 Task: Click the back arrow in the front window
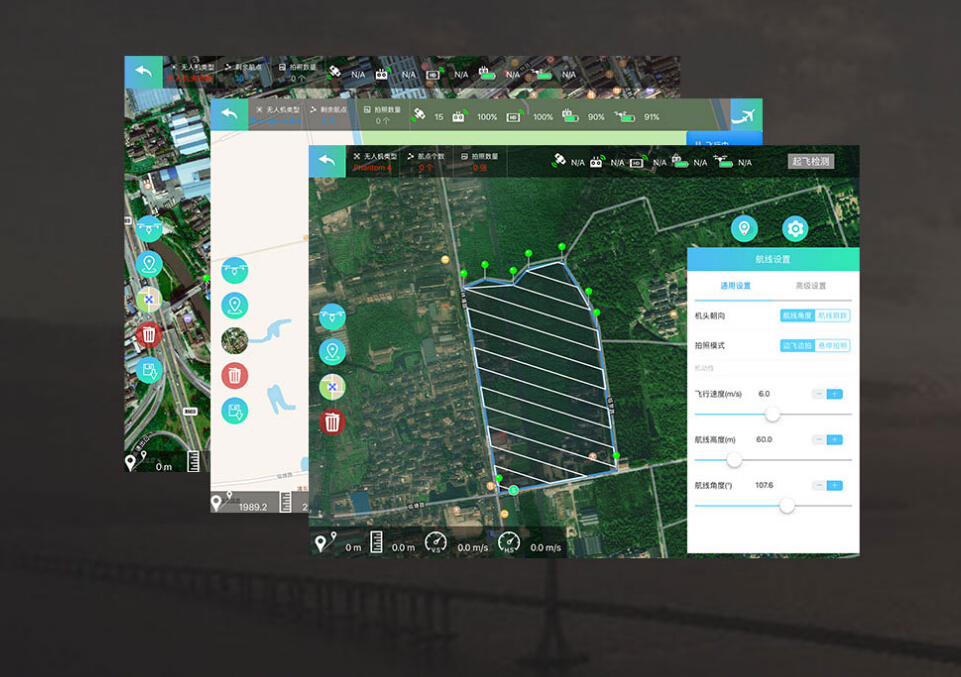[327, 162]
